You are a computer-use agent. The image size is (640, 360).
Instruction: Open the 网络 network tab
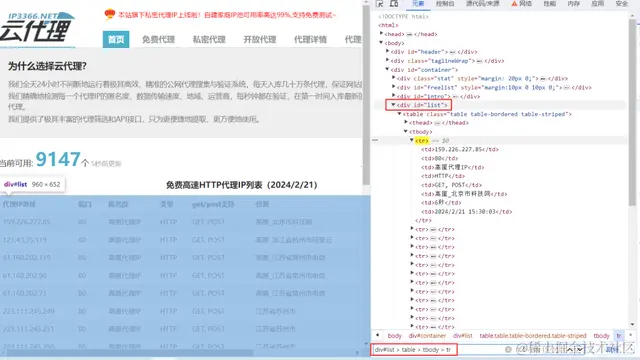click(525, 4)
